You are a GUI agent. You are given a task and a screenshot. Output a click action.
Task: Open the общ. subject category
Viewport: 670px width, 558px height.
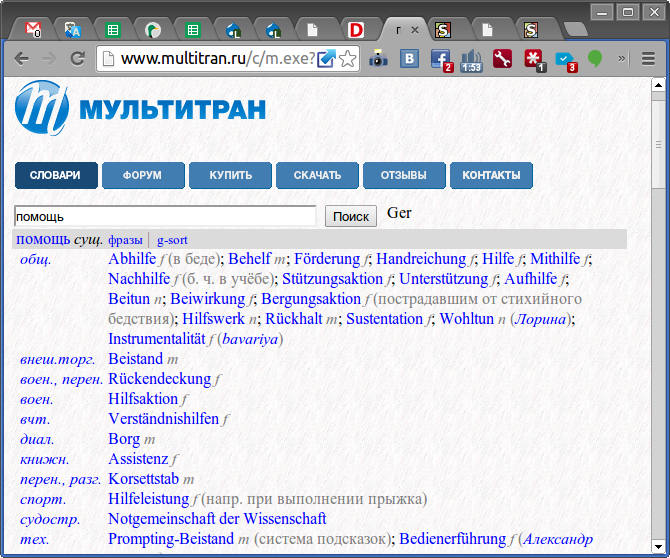point(35,259)
